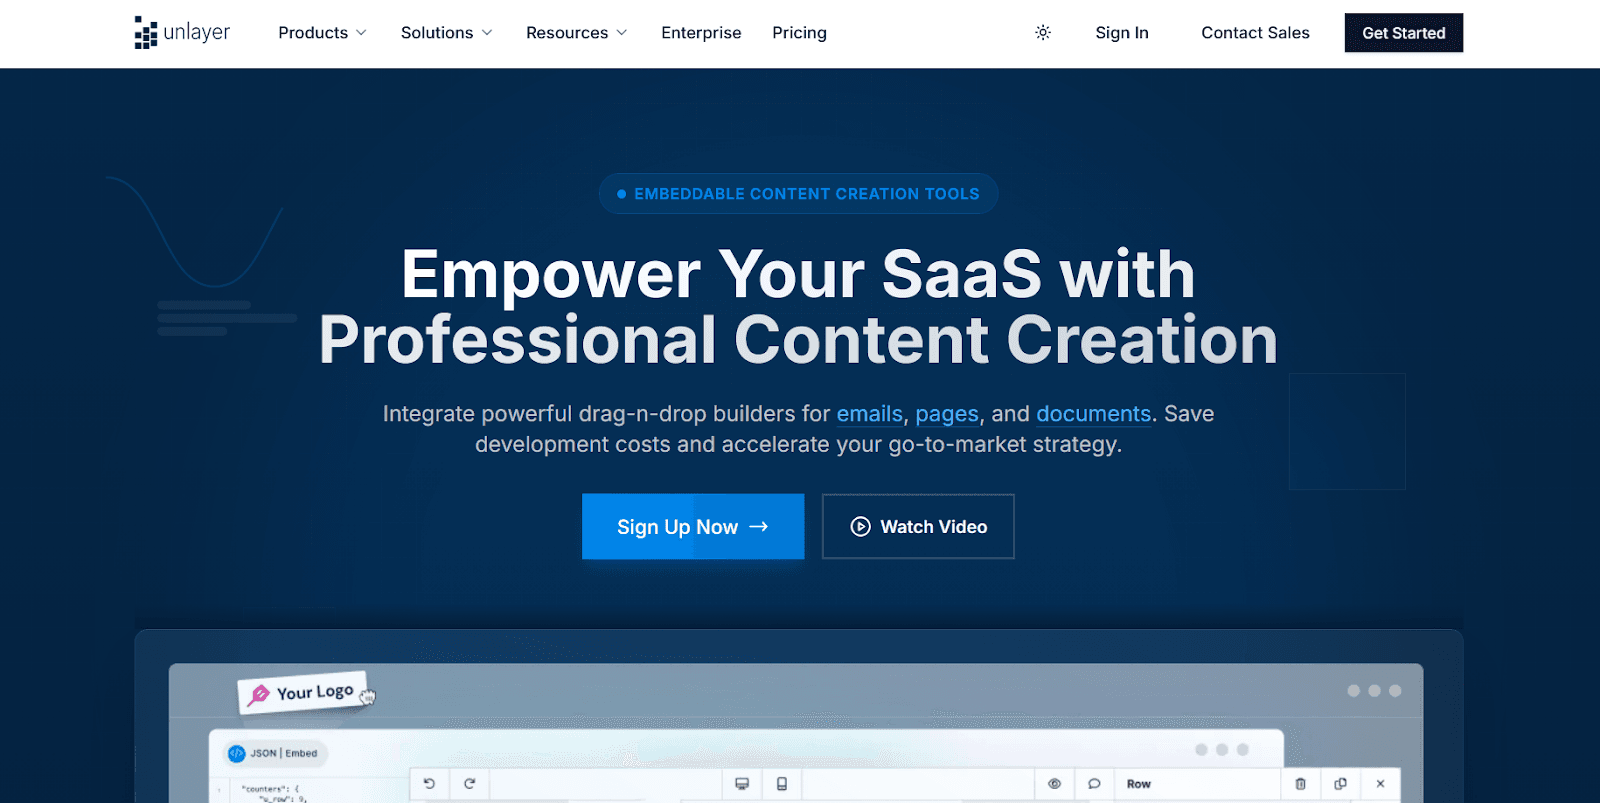Click the eye preview icon

coord(1054,784)
